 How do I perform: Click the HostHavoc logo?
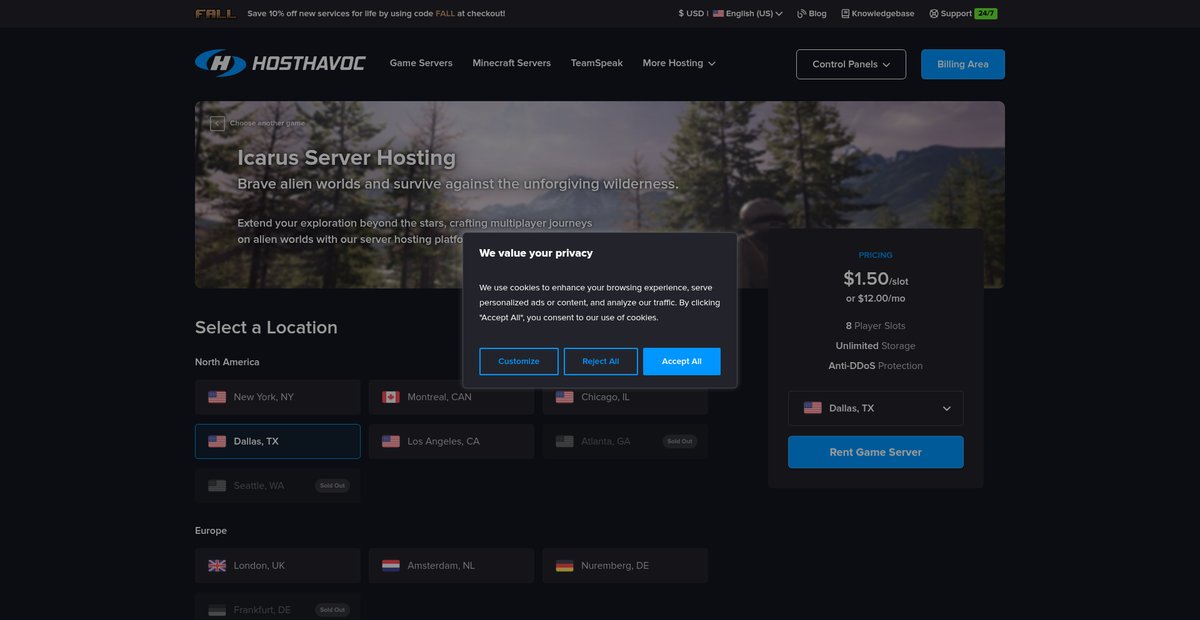coord(280,63)
